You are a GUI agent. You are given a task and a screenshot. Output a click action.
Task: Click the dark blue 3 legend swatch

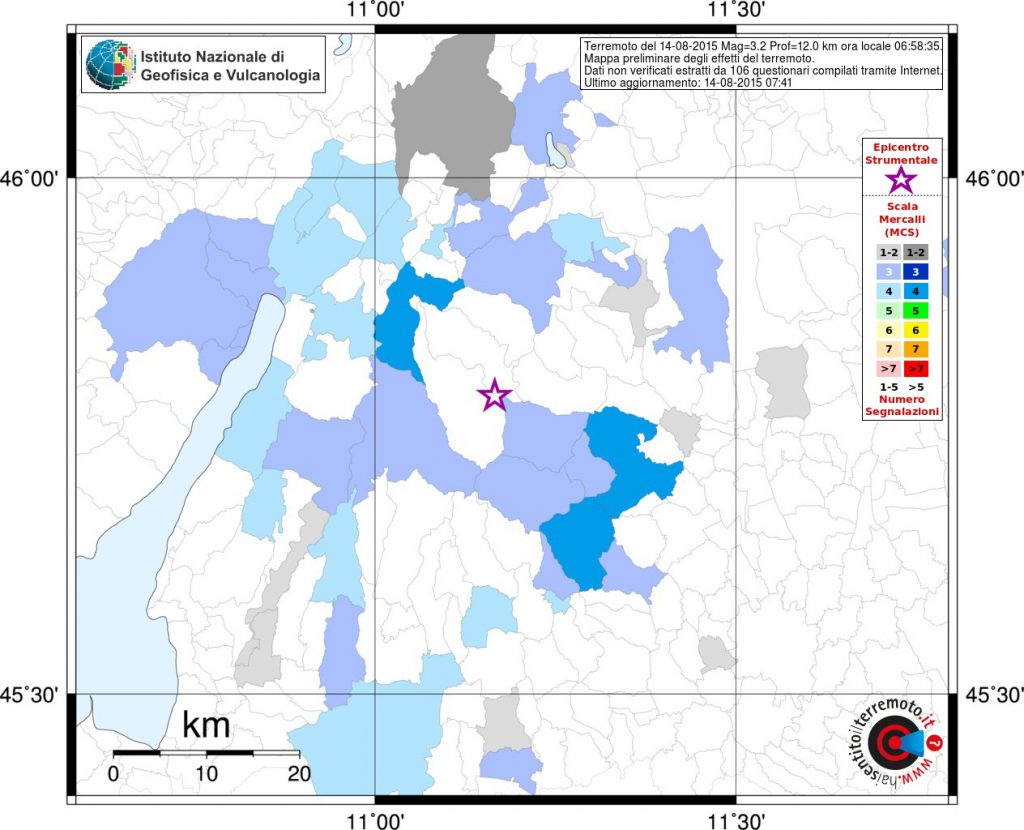[x=916, y=272]
